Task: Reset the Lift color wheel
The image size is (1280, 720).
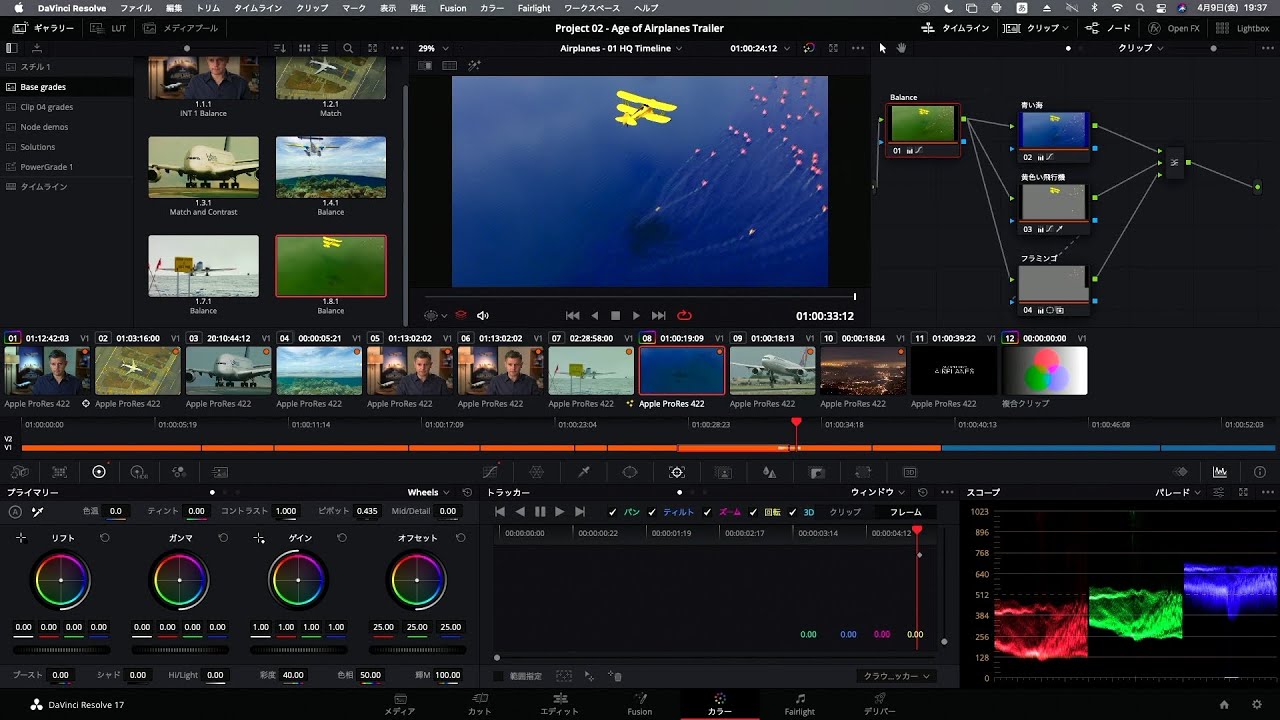Action: tap(105, 538)
